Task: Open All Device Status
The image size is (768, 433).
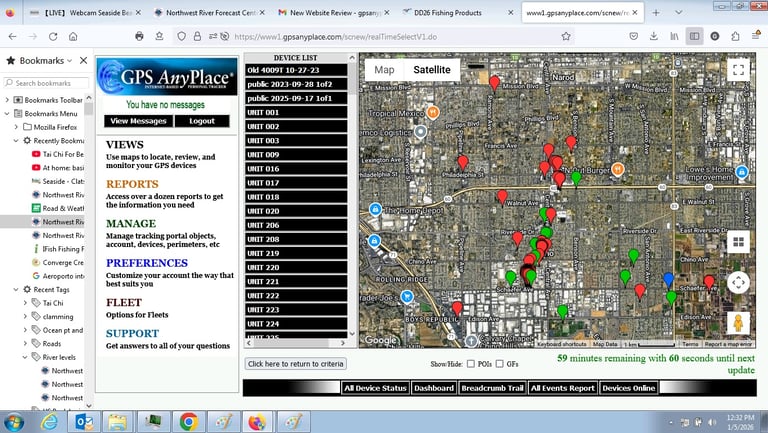Action: point(375,388)
